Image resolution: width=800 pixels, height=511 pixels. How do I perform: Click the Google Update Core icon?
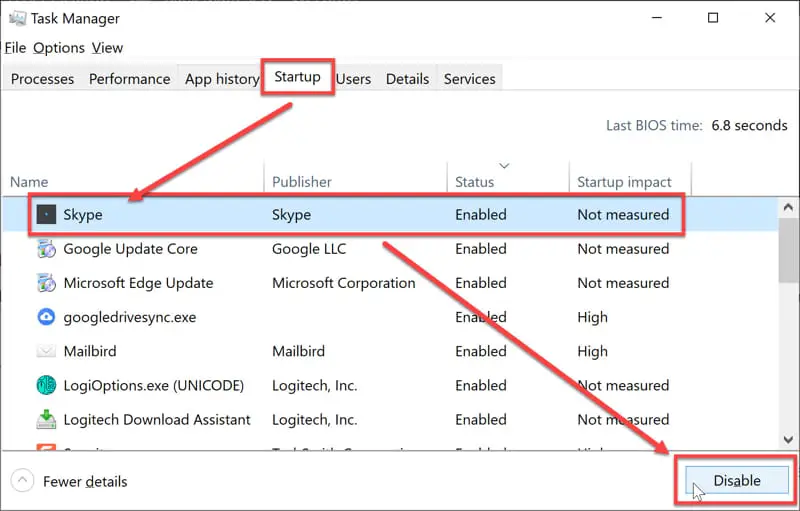click(46, 249)
